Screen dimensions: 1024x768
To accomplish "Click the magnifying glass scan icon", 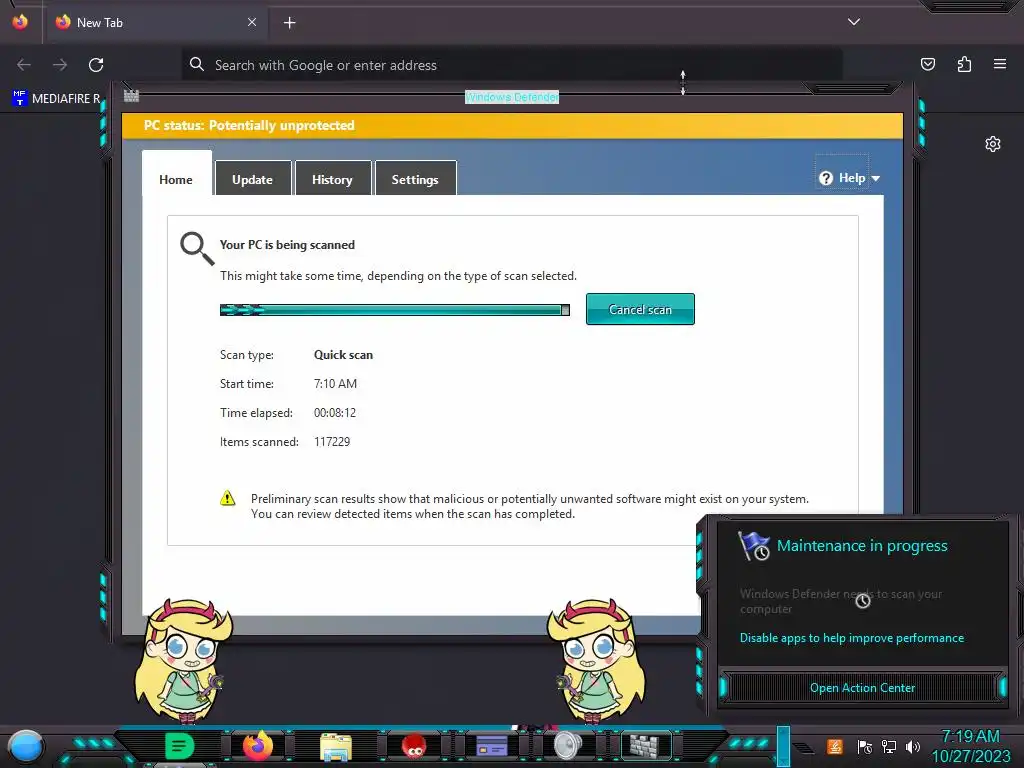I will point(197,248).
